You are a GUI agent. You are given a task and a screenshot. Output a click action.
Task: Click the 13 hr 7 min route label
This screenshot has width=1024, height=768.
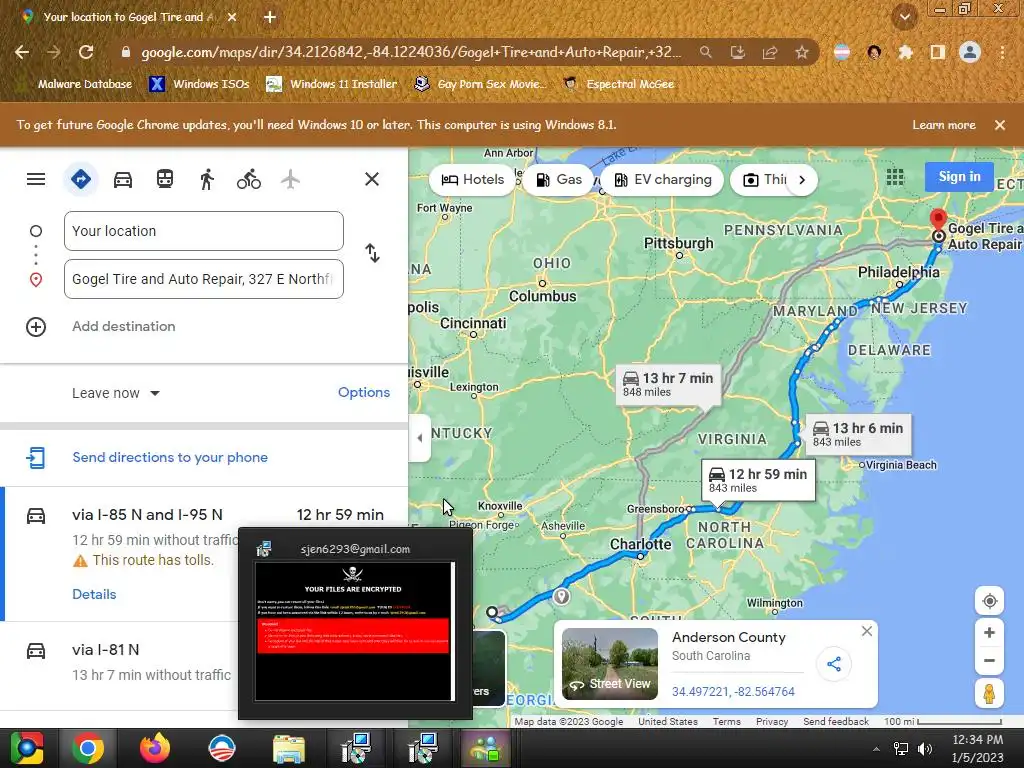668,384
